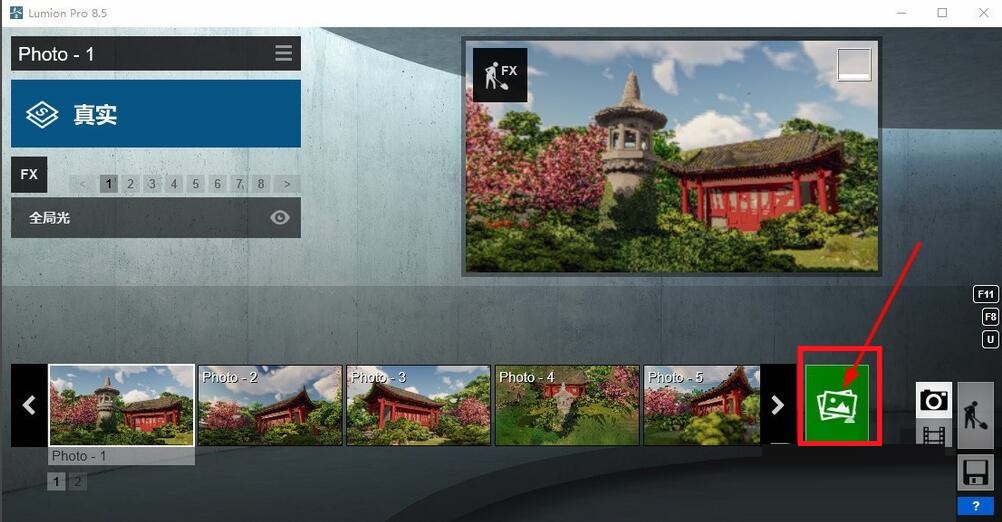Switch to Photo mode camera icon
The width and height of the screenshot is (1002, 522).
934,400
